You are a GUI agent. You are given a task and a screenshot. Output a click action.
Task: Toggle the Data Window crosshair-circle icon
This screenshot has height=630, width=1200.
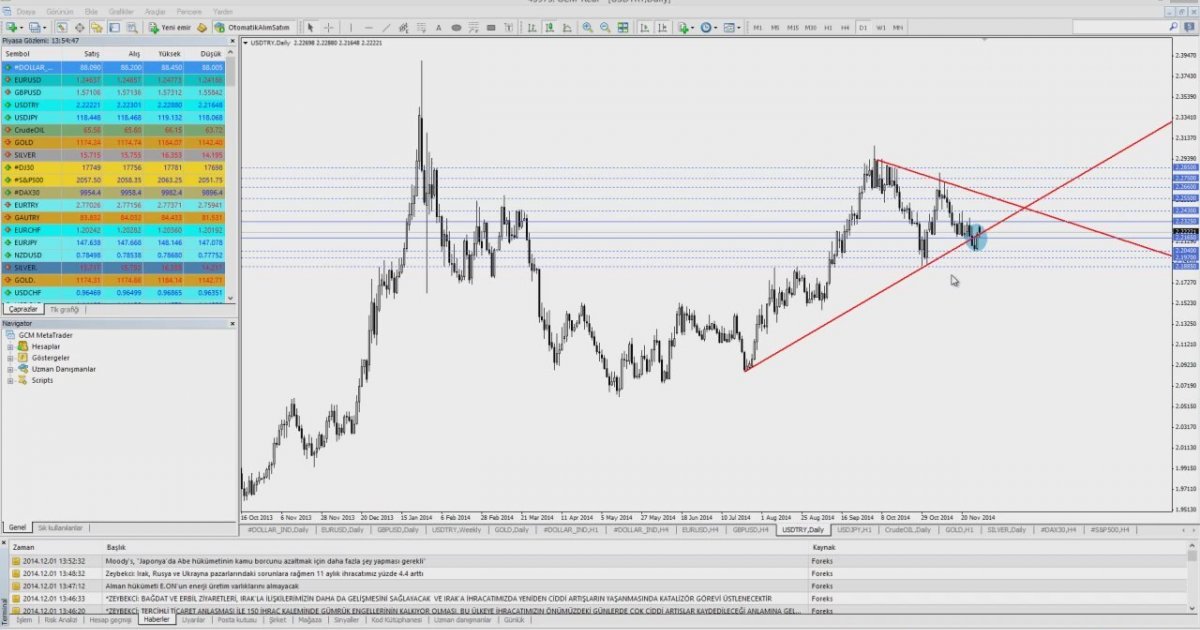79,28
